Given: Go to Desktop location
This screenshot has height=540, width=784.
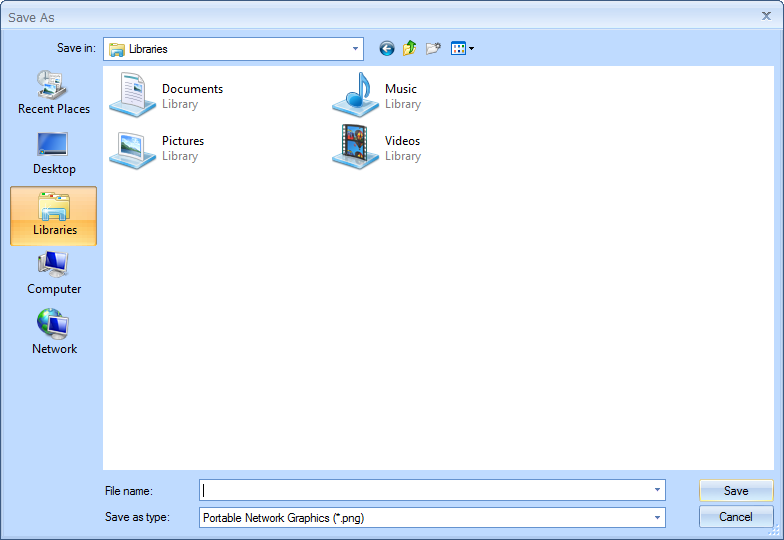Looking at the screenshot, I should 54,153.
